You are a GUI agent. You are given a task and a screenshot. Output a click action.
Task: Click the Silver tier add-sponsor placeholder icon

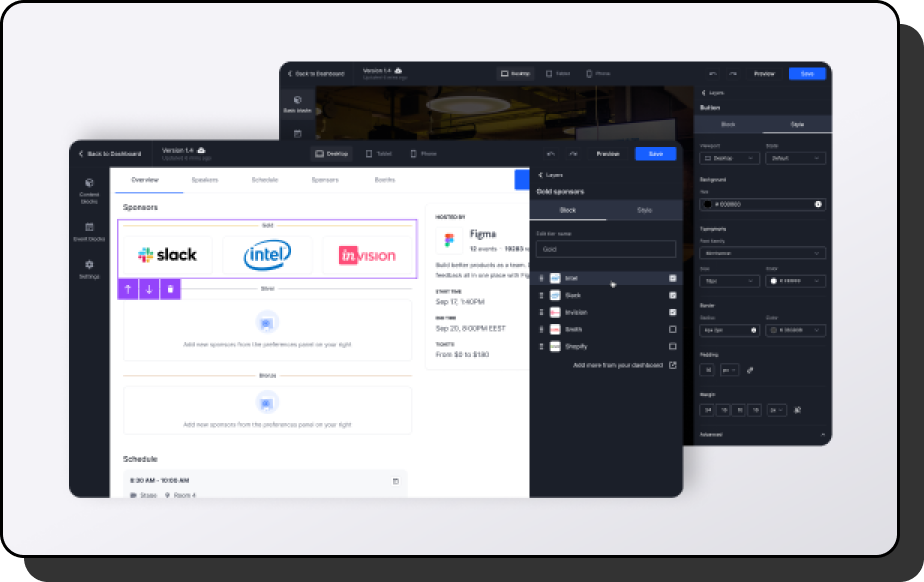tap(267, 323)
